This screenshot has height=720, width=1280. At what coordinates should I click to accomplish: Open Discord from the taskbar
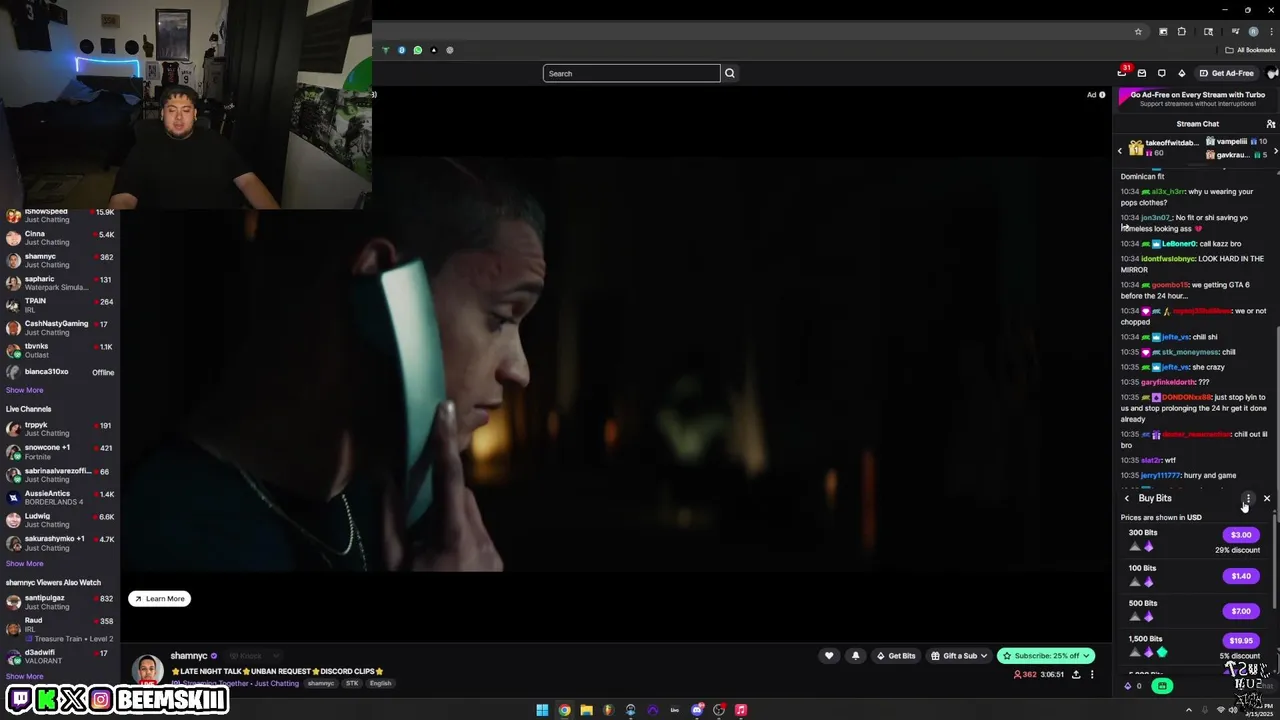697,710
